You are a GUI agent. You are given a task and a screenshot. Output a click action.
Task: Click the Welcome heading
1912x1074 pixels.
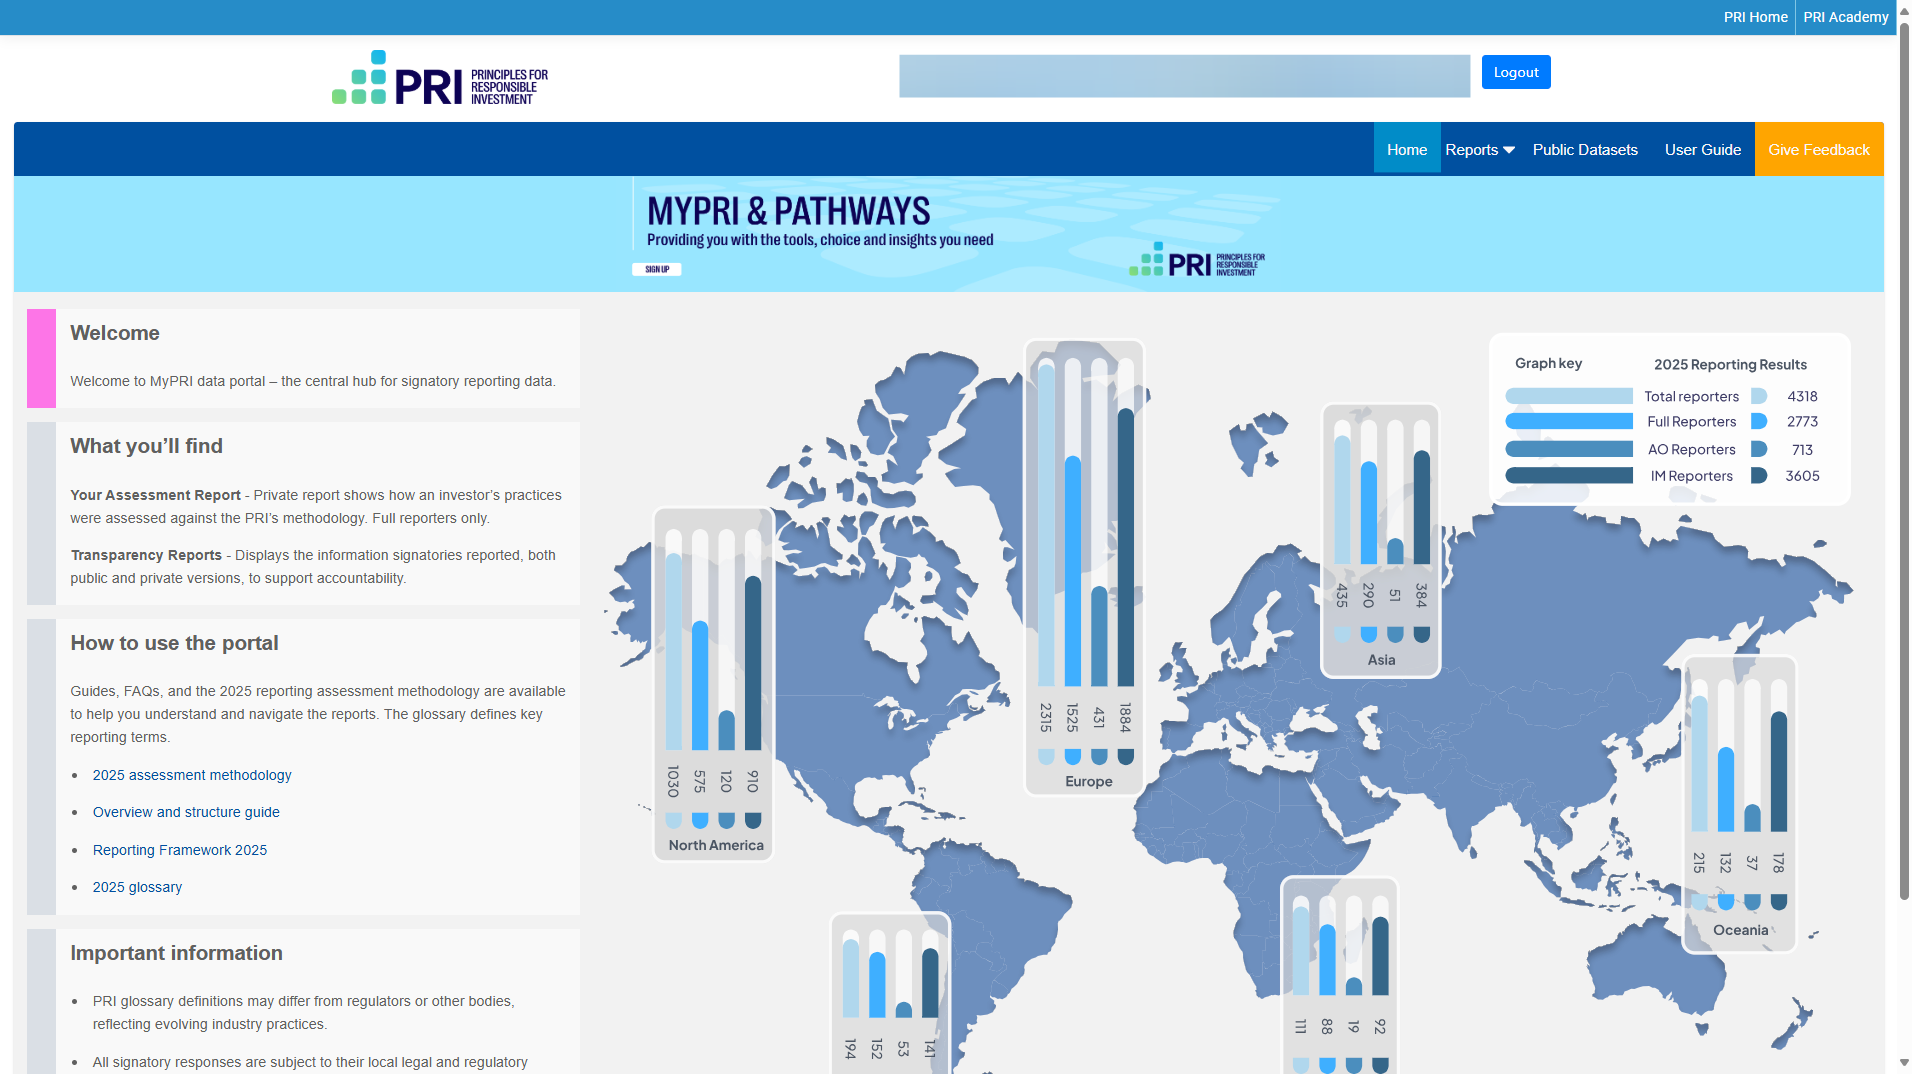click(115, 333)
